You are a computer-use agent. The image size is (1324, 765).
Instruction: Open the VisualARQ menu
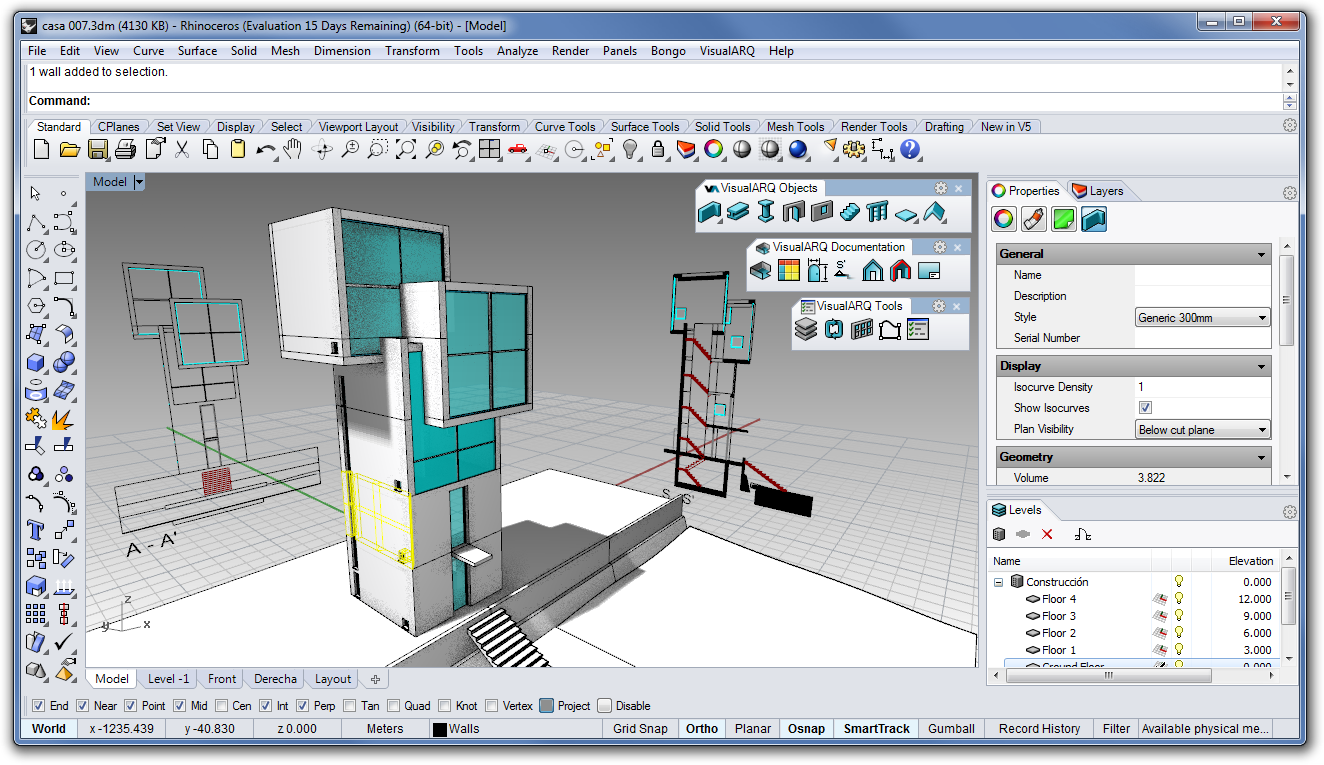(728, 51)
